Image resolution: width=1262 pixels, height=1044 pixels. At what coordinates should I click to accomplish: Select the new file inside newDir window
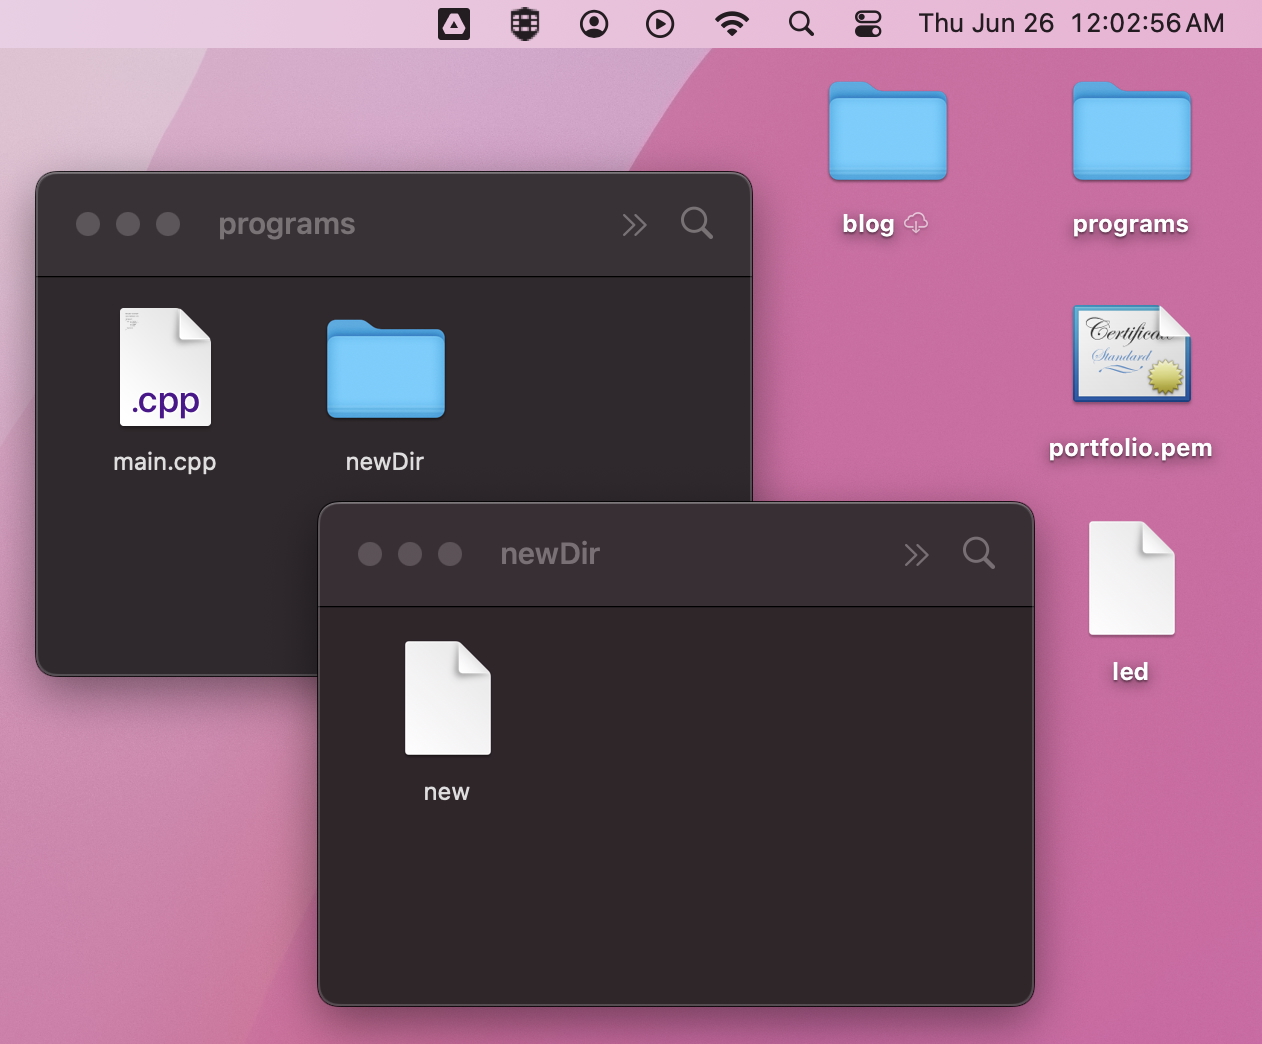pyautogui.click(x=447, y=698)
